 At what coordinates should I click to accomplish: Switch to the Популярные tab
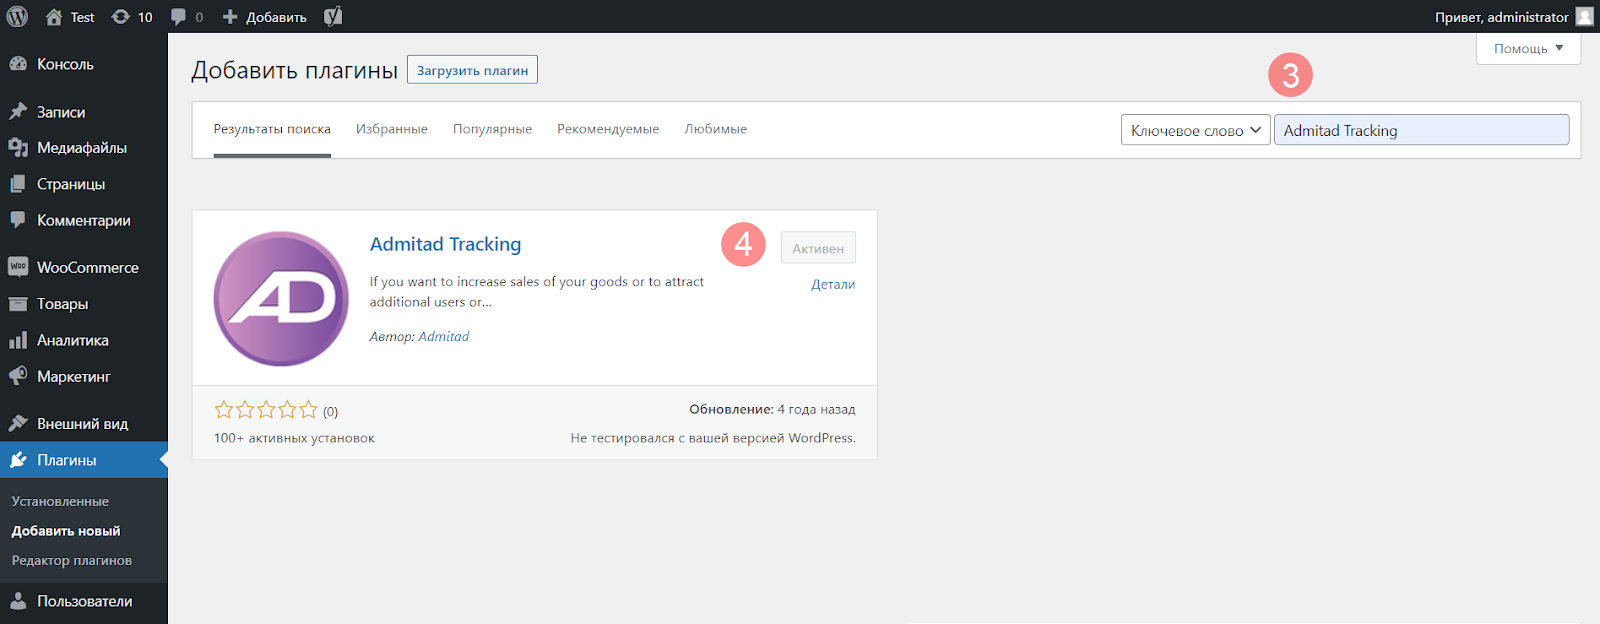pos(492,129)
